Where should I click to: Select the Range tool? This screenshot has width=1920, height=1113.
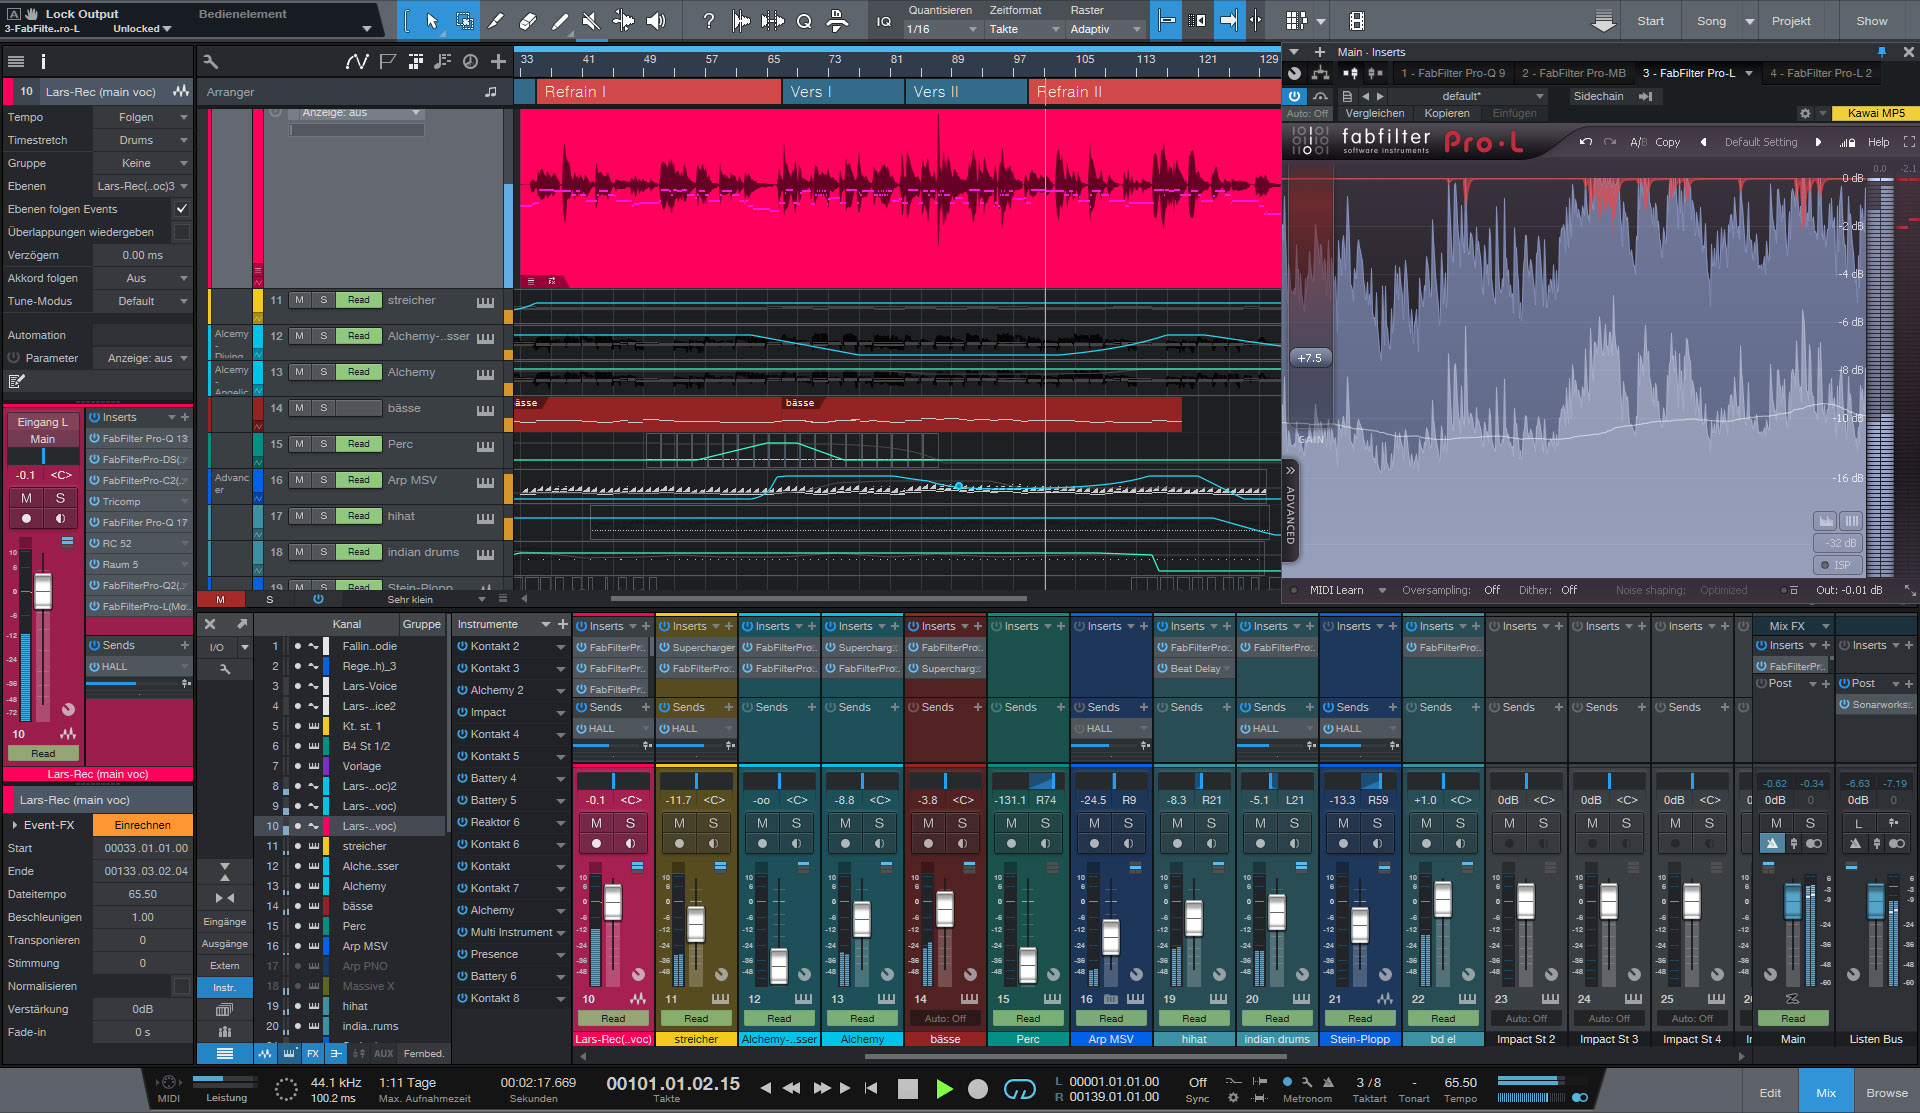(465, 21)
